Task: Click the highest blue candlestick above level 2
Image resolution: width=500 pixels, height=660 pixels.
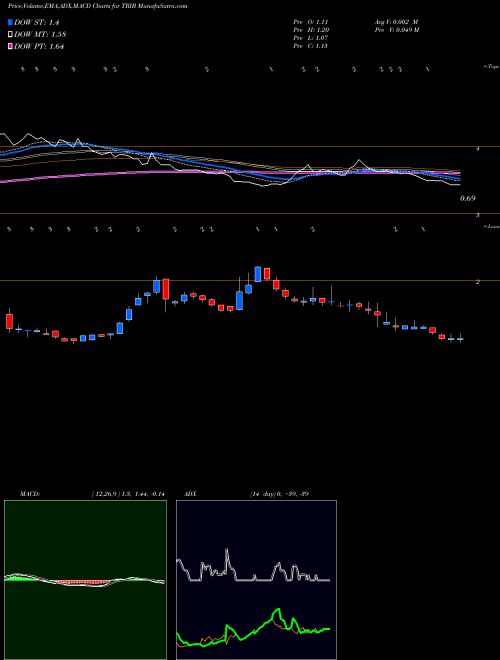Action: click(258, 274)
